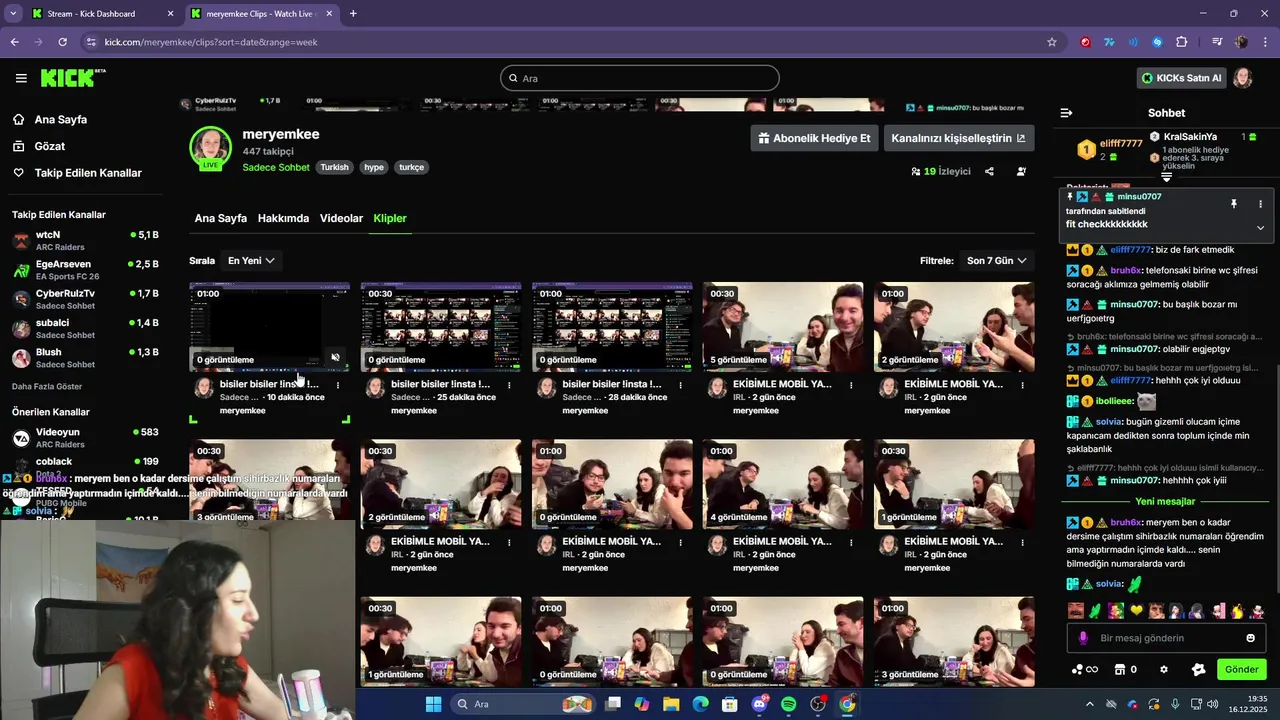1280x720 pixels.
Task: Send the chat message with Gönder
Action: click(1241, 669)
